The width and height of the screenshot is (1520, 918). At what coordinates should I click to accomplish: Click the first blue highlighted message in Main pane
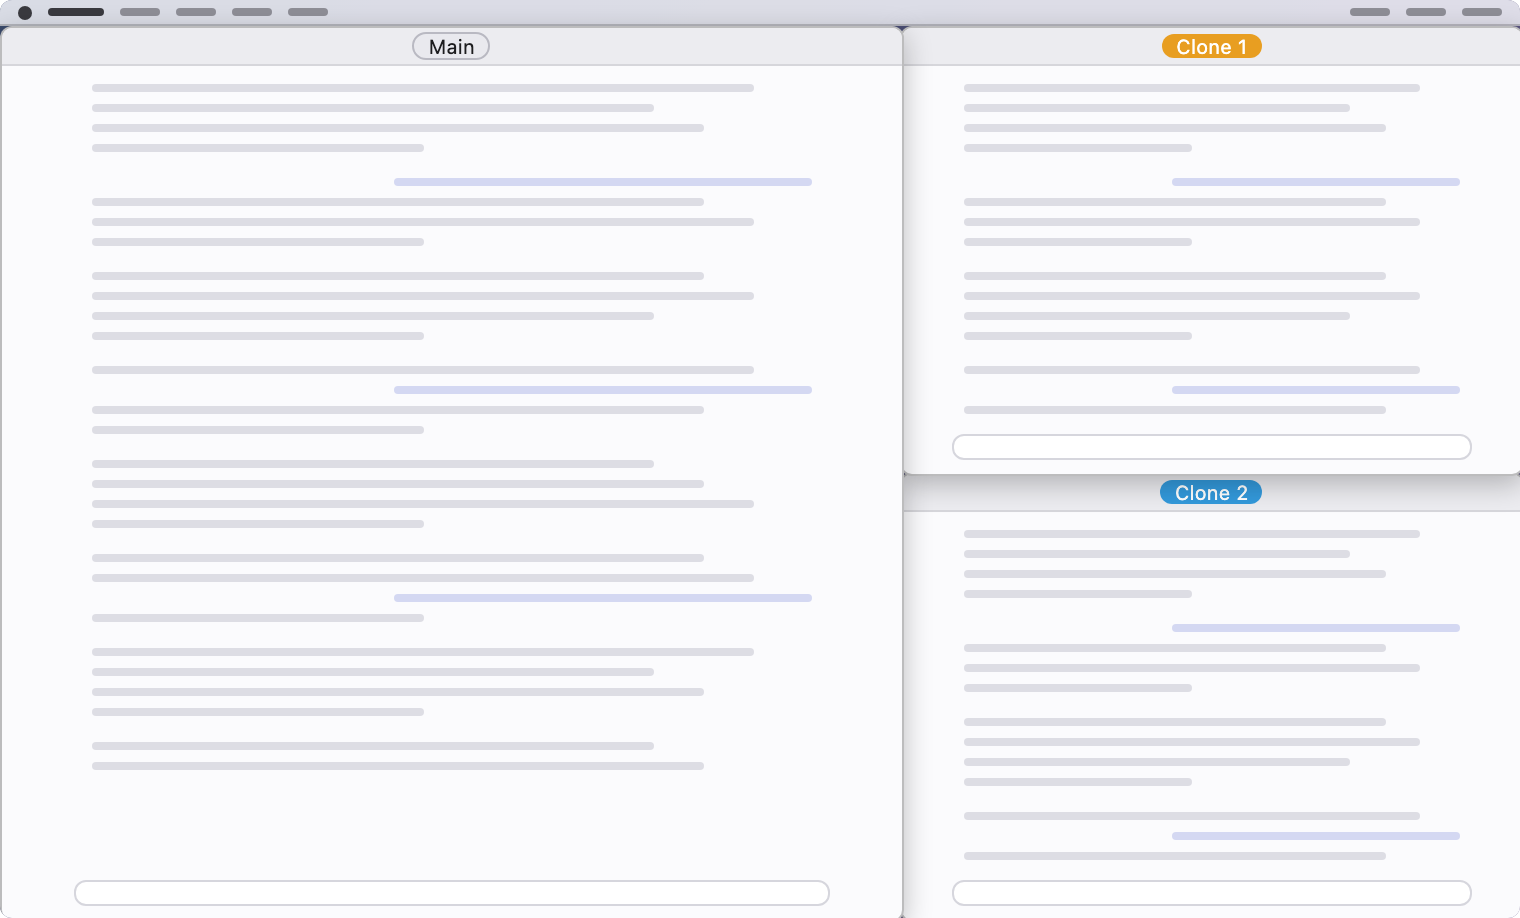coord(603,182)
